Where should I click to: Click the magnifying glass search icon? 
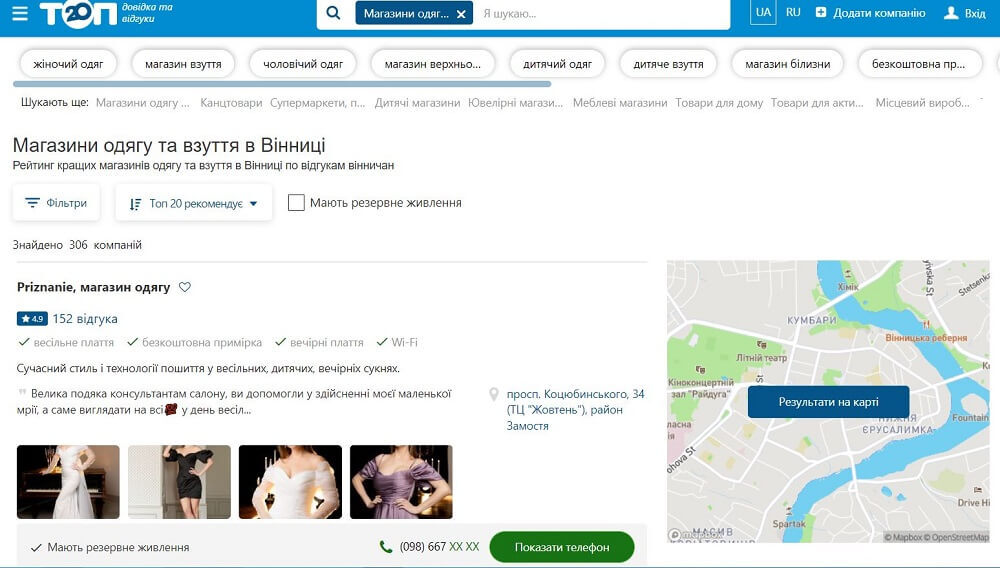coord(334,13)
